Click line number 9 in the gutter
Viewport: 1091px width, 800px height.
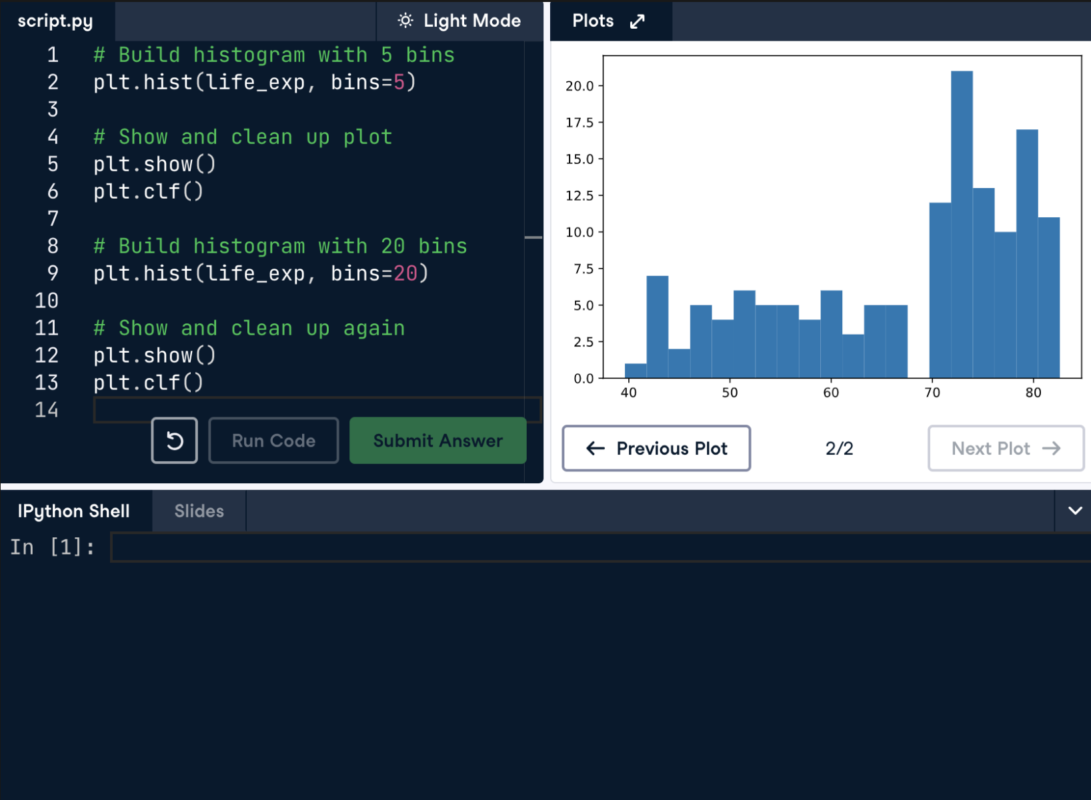tap(52, 273)
